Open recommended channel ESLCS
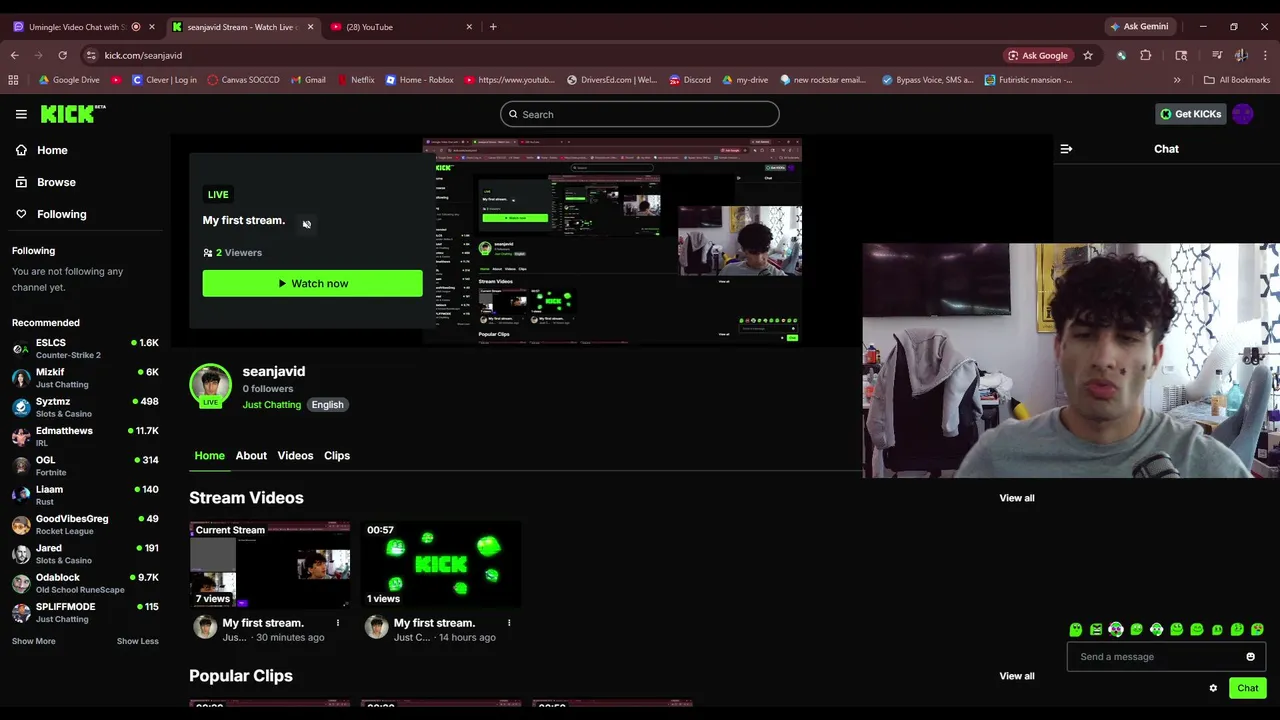Viewport: 1280px width, 720px height. tap(85, 349)
